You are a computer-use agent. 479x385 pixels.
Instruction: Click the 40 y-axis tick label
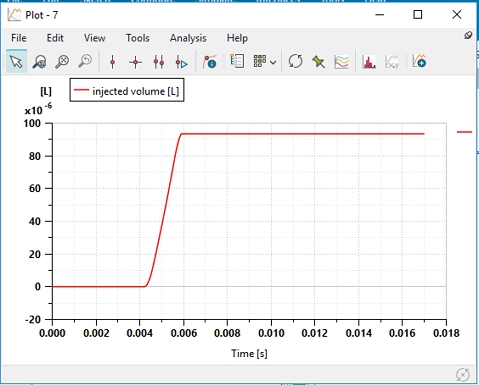[x=35, y=221]
